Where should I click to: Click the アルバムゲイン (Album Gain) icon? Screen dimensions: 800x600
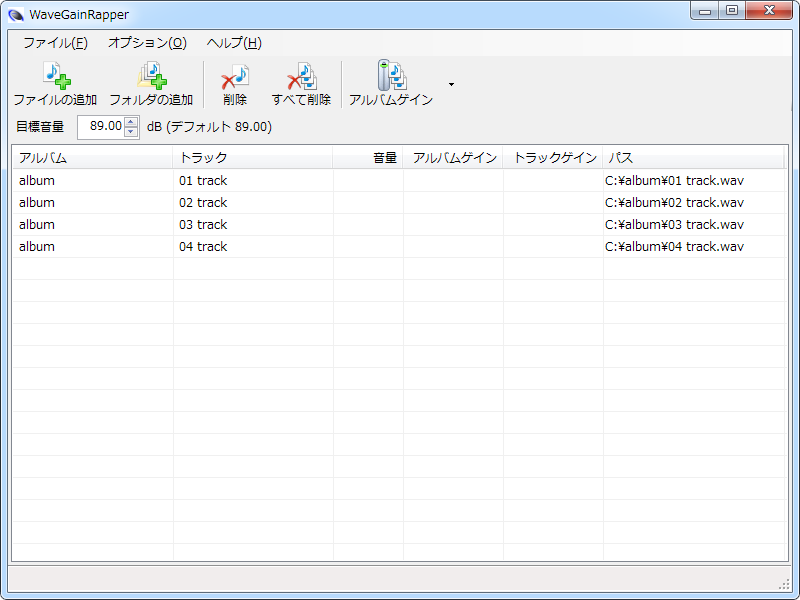click(390, 77)
